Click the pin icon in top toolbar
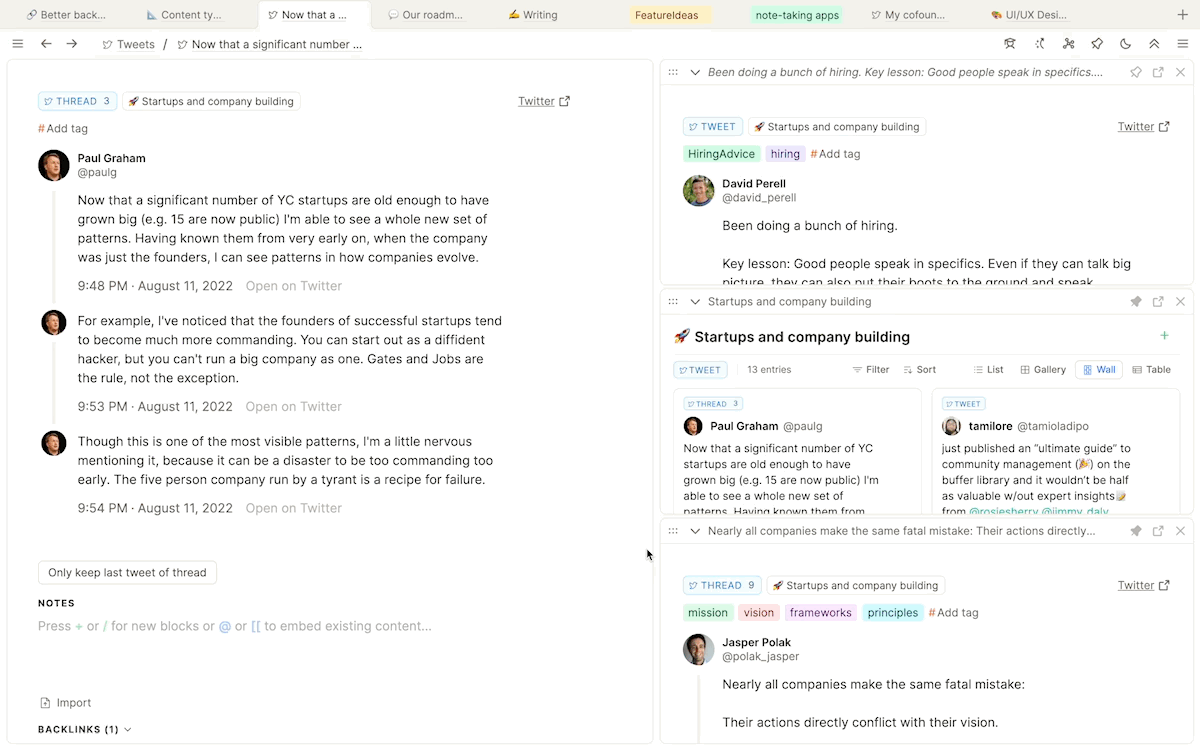 click(1097, 44)
